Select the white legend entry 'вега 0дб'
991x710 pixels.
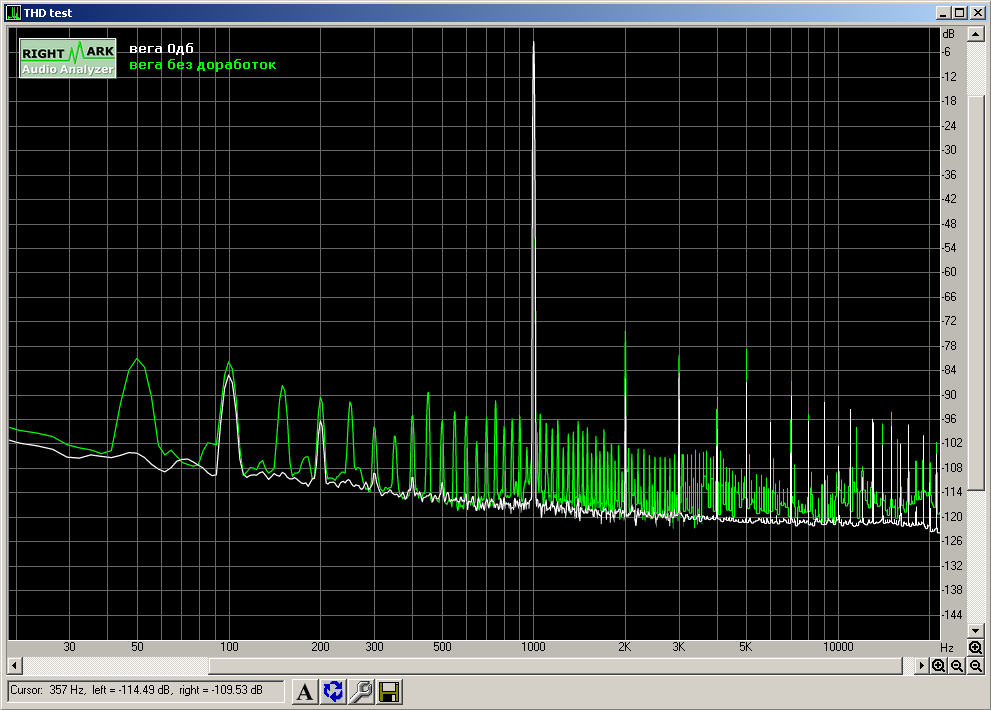(x=161, y=49)
